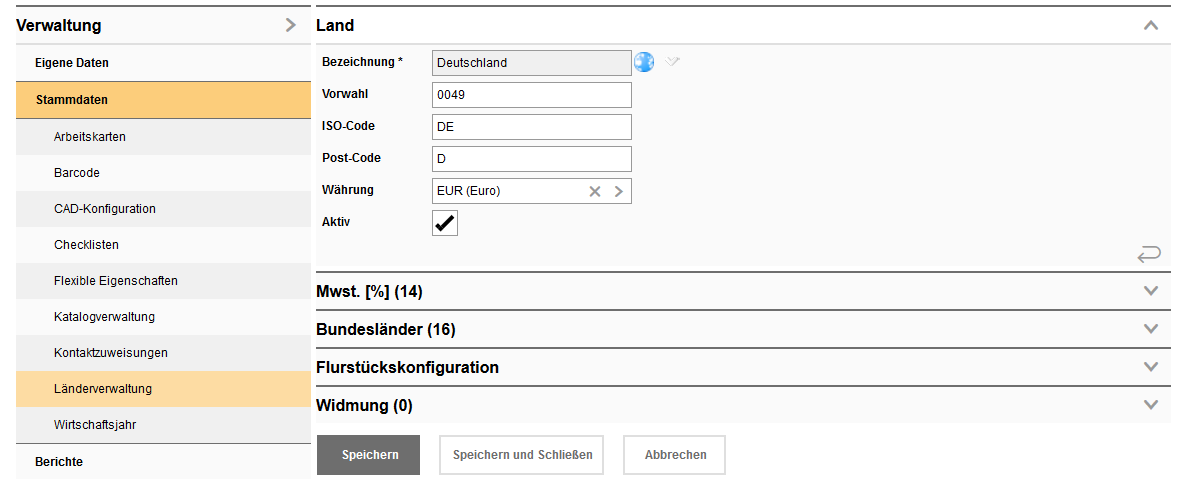Expand the Widmung (0) section

click(x=1151, y=405)
